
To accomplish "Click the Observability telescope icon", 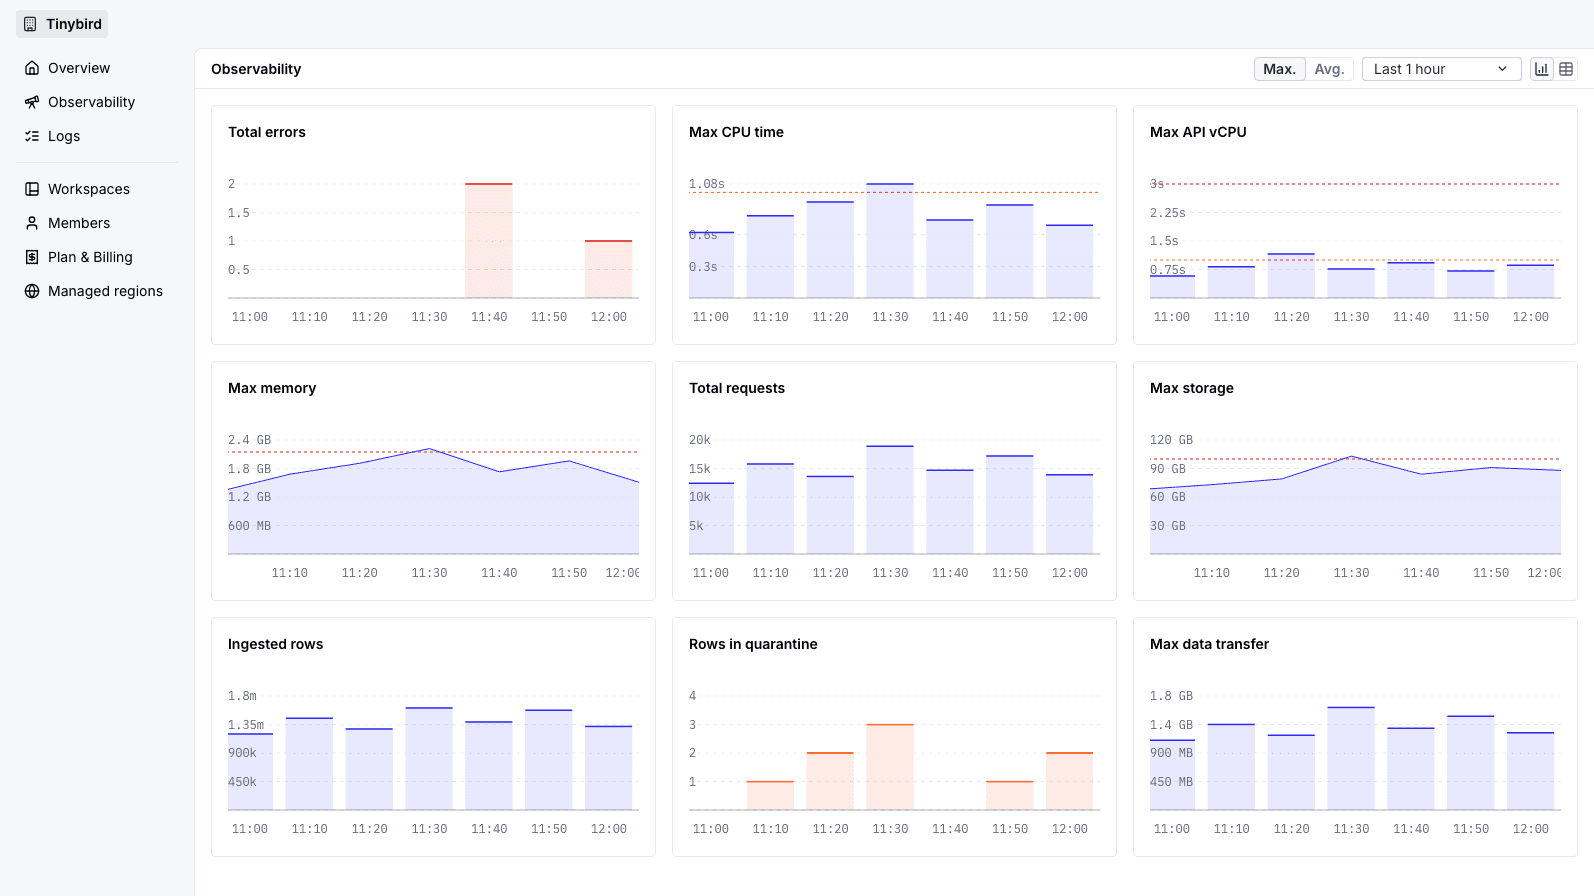I will [x=32, y=102].
